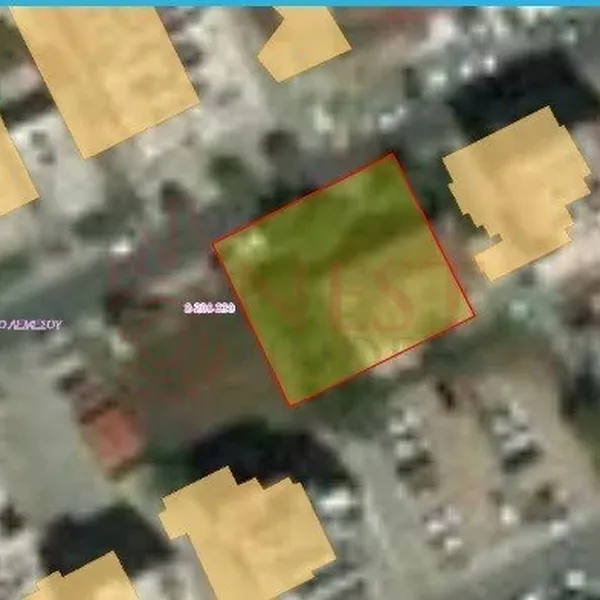Viewport: 600px width, 600px height.
Task: Click the right corner of the red parcel outline
Action: tap(474, 316)
